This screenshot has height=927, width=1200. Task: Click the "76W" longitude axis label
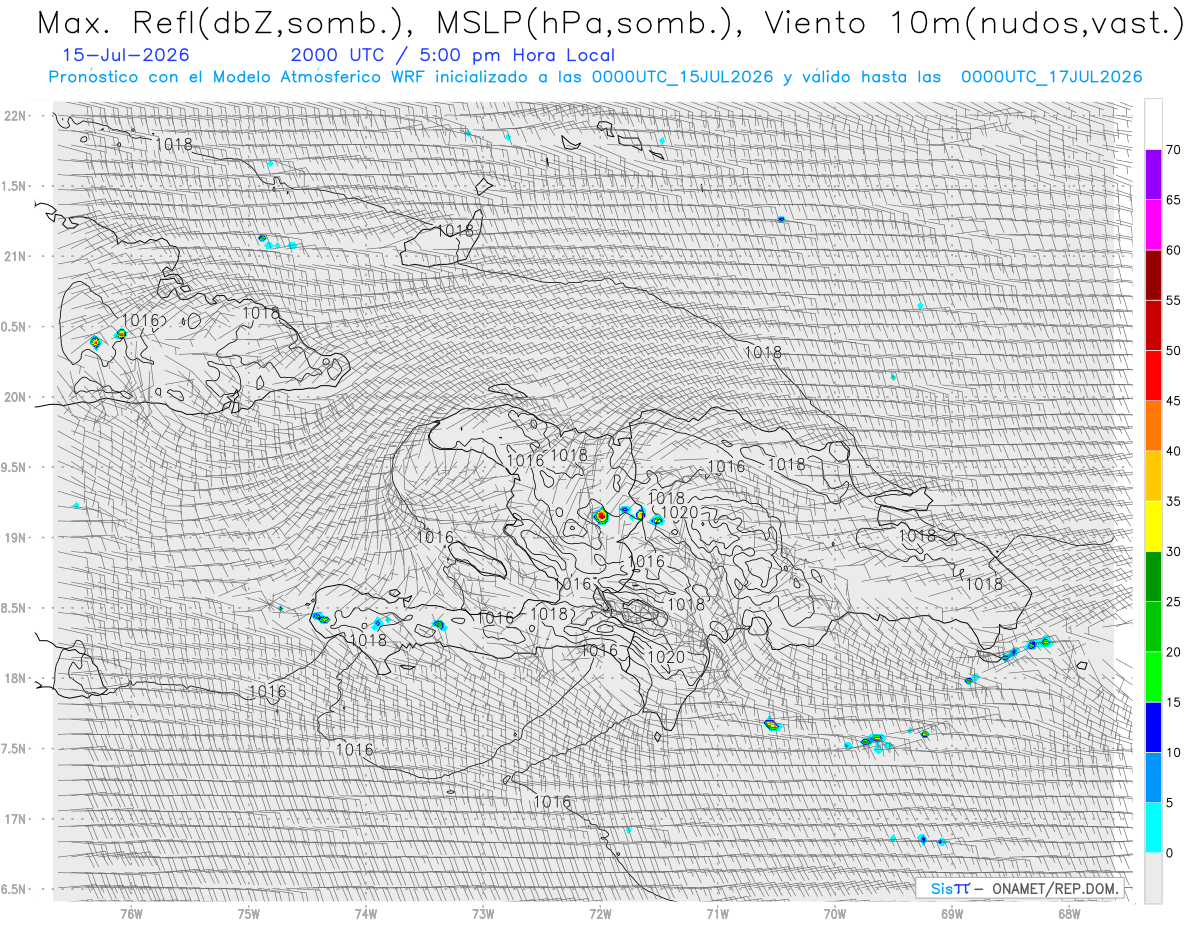tap(131, 912)
